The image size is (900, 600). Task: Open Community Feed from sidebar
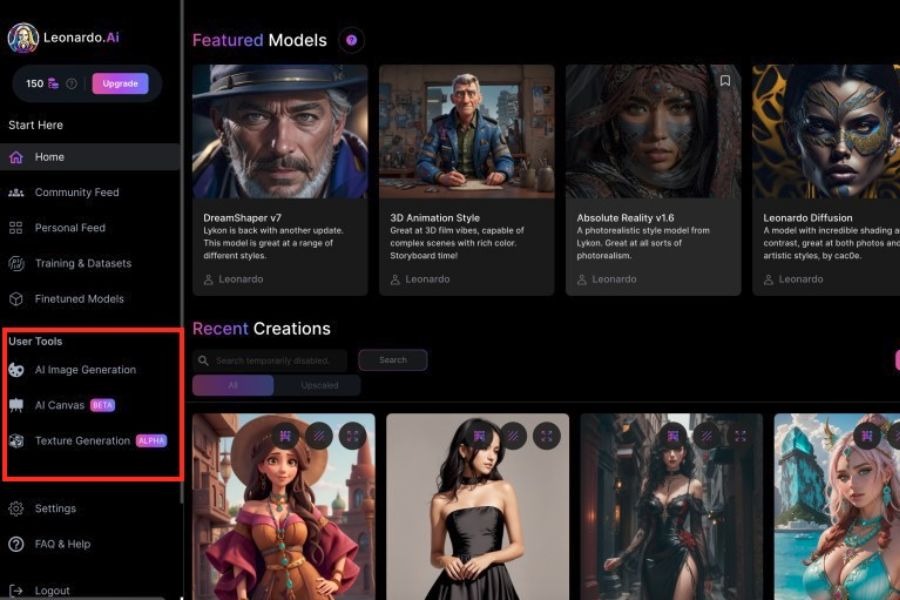point(76,192)
